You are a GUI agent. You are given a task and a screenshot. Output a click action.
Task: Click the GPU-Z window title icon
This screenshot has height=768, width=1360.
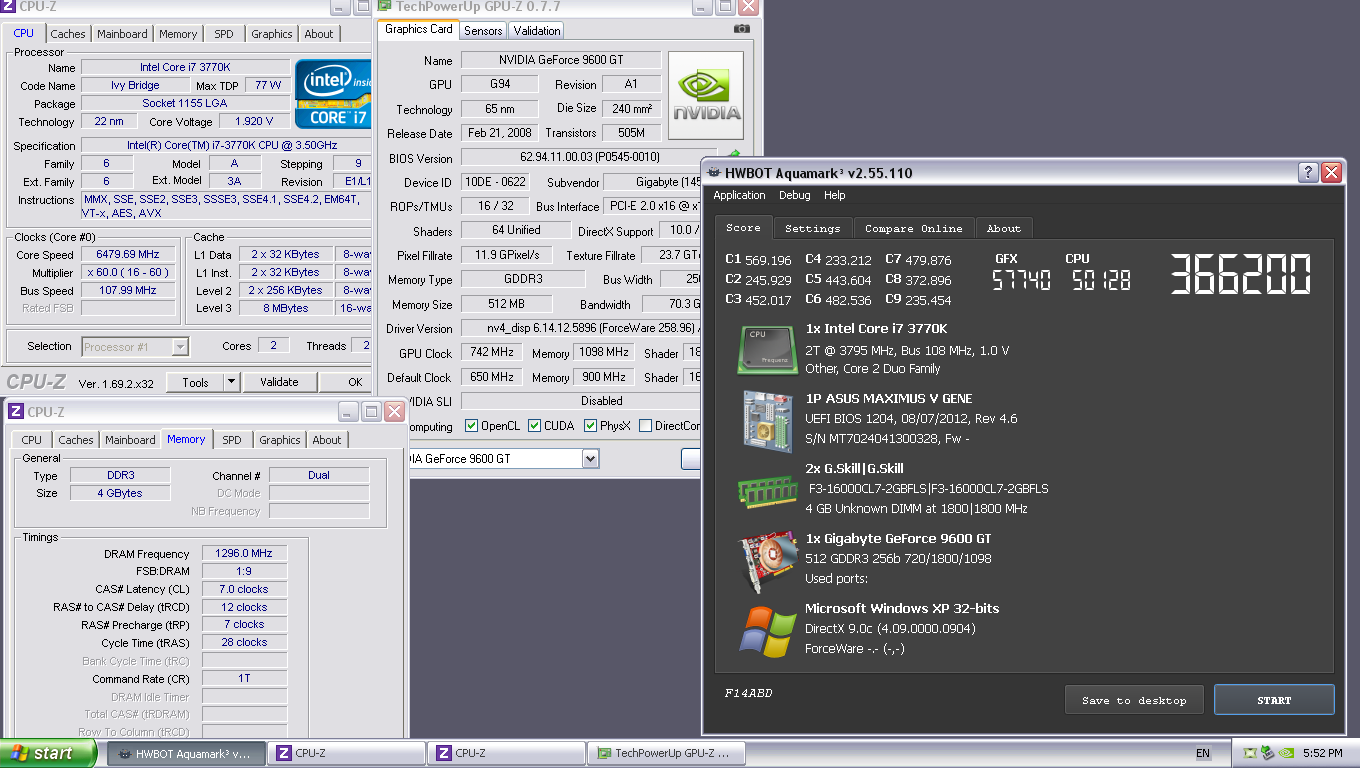click(384, 6)
